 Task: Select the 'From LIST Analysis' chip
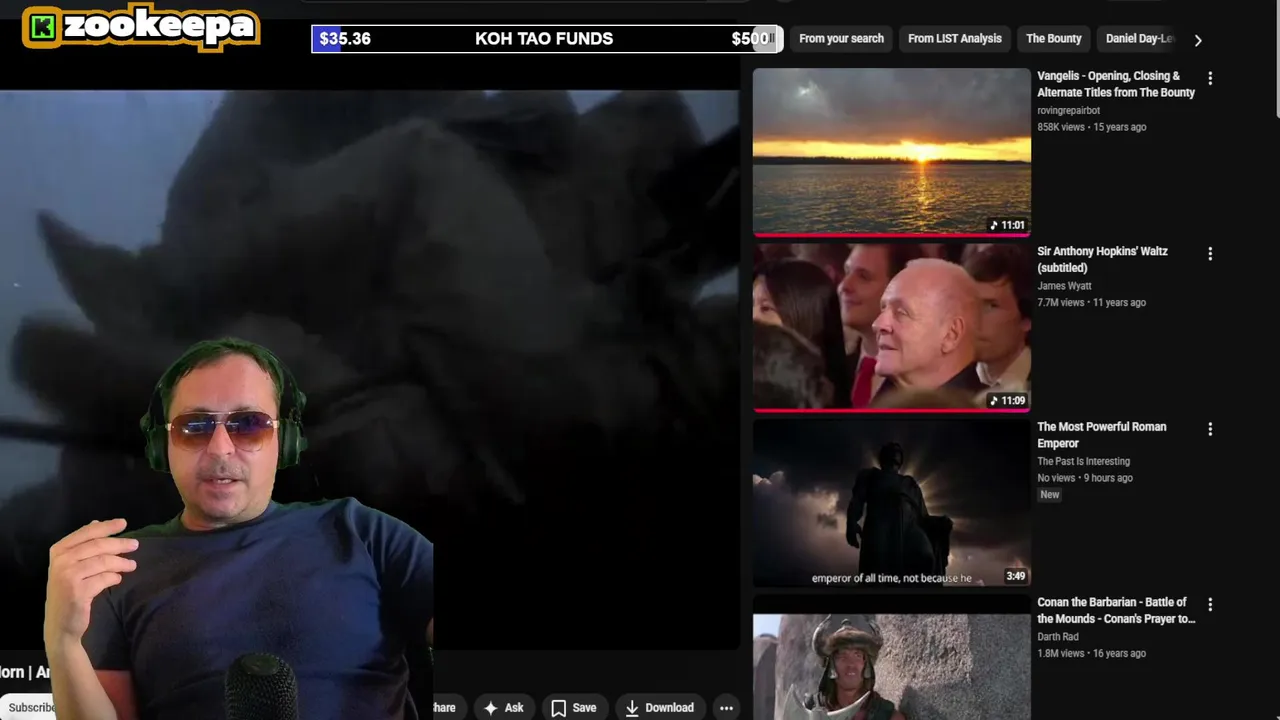click(954, 39)
